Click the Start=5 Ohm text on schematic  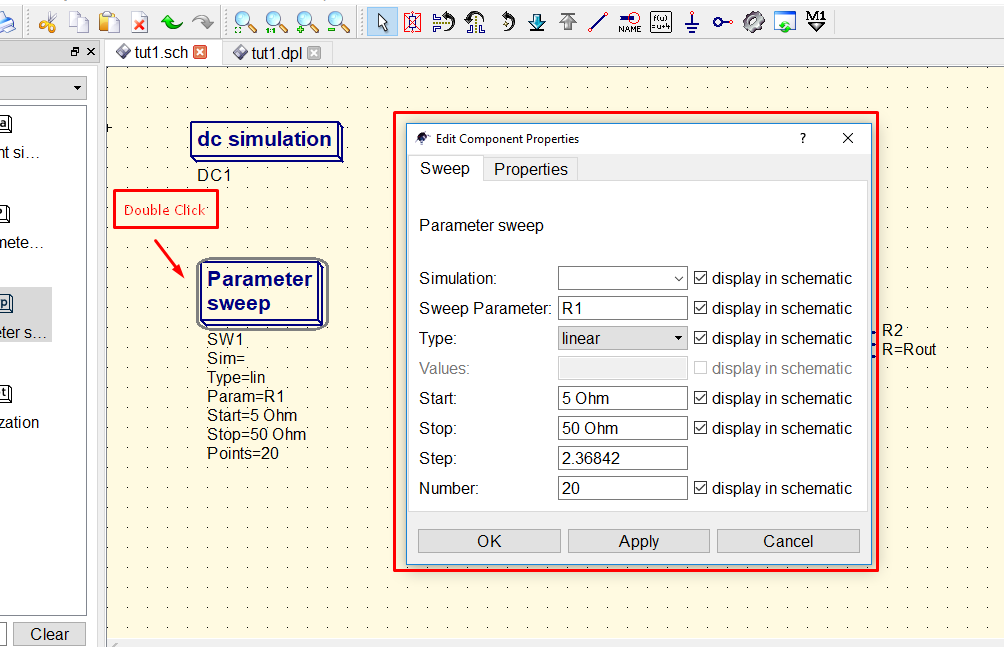point(252,415)
